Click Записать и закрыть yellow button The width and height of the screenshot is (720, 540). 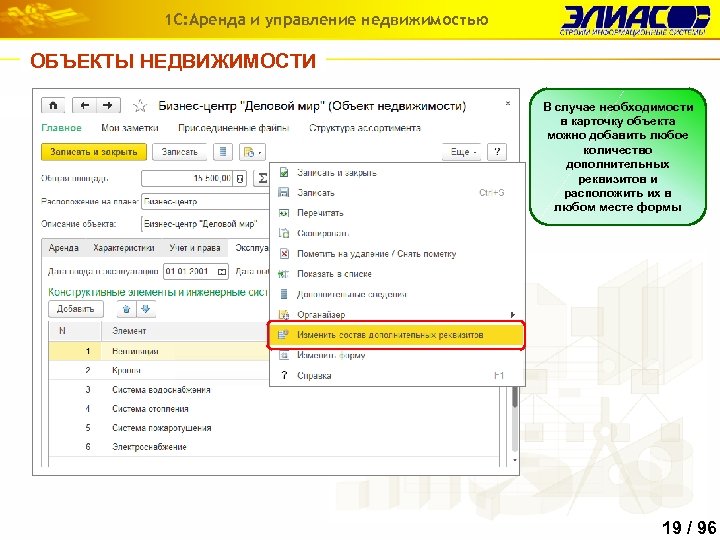pos(94,152)
